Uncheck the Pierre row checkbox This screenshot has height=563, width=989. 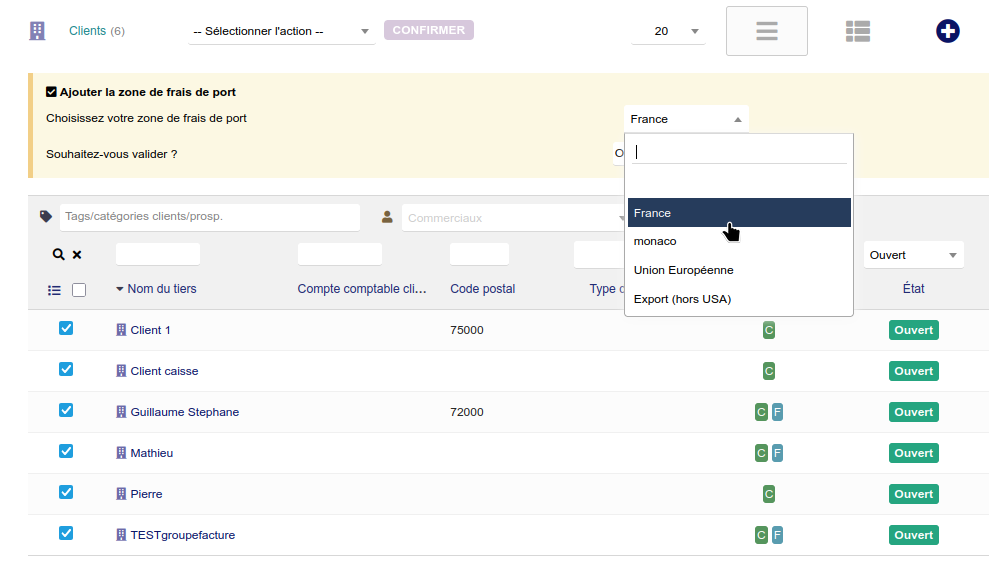tap(66, 492)
